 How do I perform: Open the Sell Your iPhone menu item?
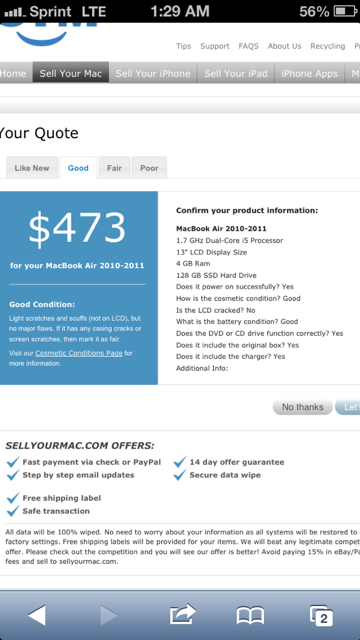tap(153, 73)
